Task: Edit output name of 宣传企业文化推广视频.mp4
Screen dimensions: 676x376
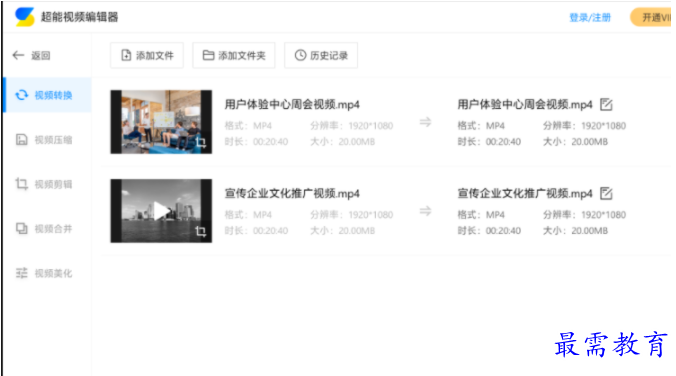Action: pyautogui.click(x=606, y=194)
